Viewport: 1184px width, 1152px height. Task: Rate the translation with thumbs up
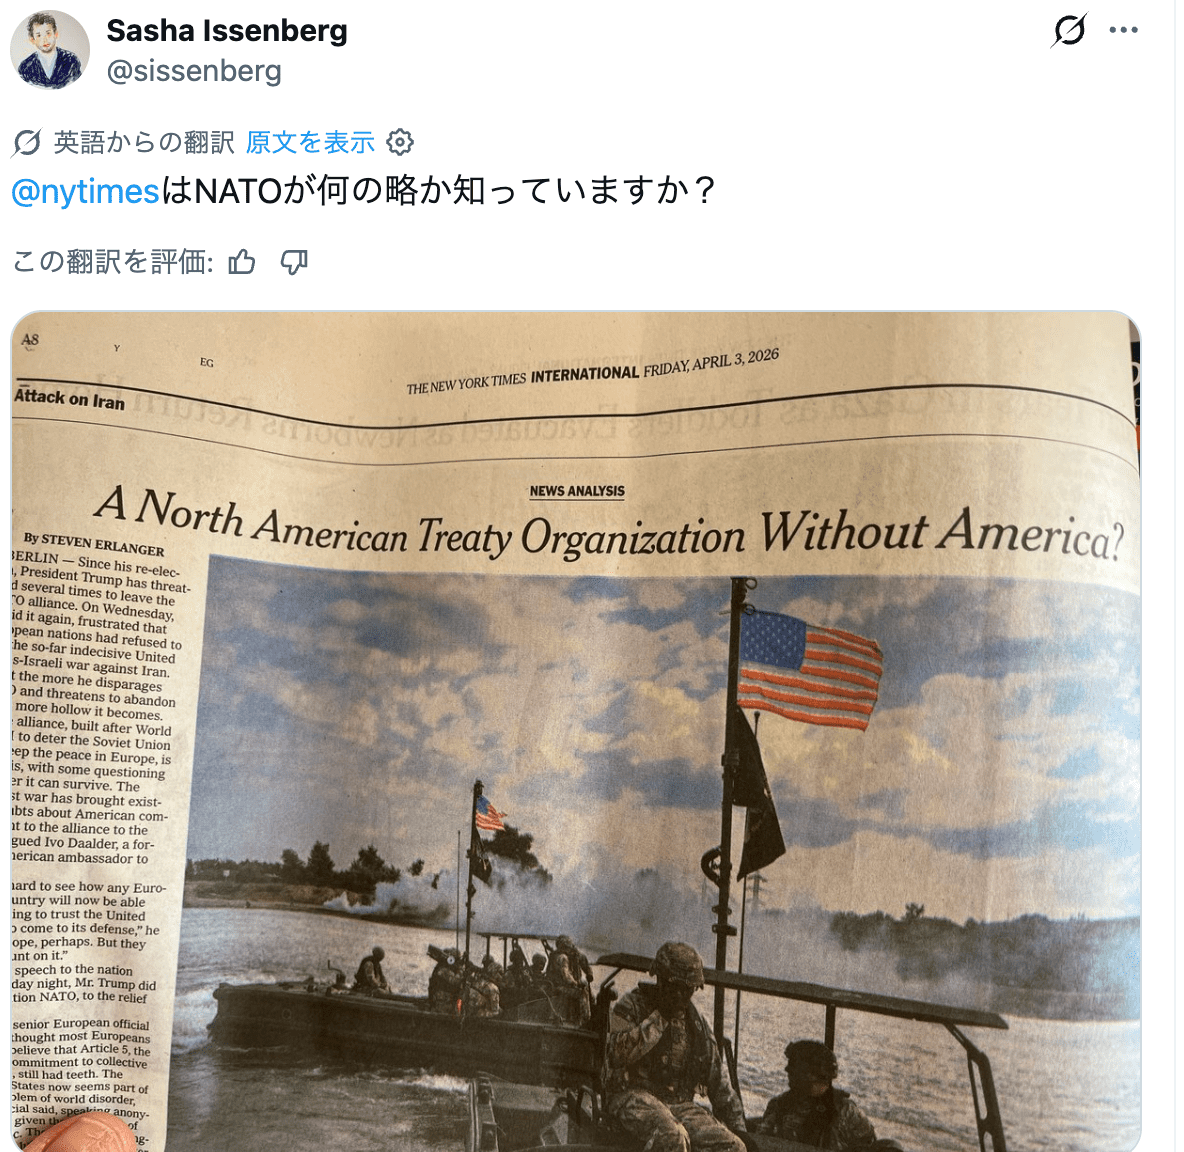click(x=242, y=262)
